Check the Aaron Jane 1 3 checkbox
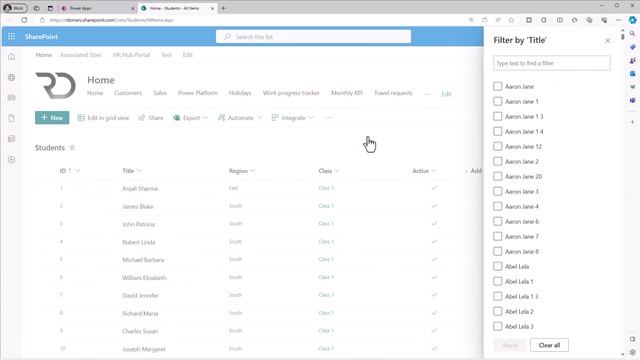This screenshot has width=640, height=360. tap(497, 116)
